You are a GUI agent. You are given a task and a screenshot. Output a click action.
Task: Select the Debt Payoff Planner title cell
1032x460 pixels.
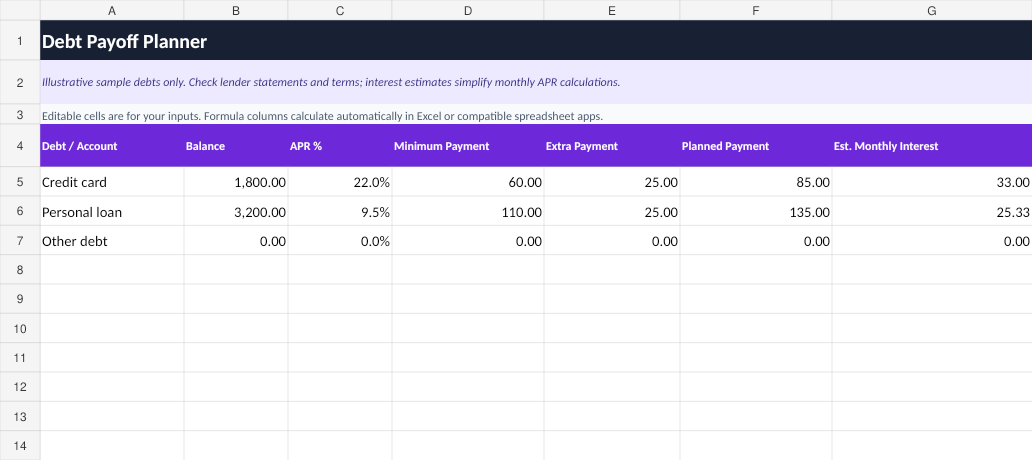[x=536, y=41]
